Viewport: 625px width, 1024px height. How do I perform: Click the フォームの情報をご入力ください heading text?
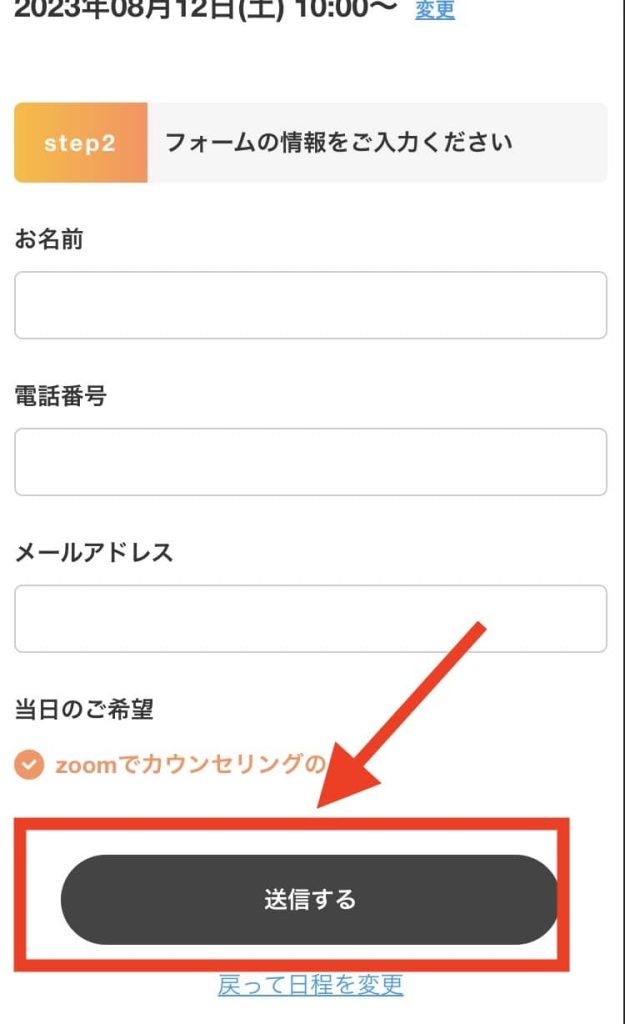click(x=338, y=143)
